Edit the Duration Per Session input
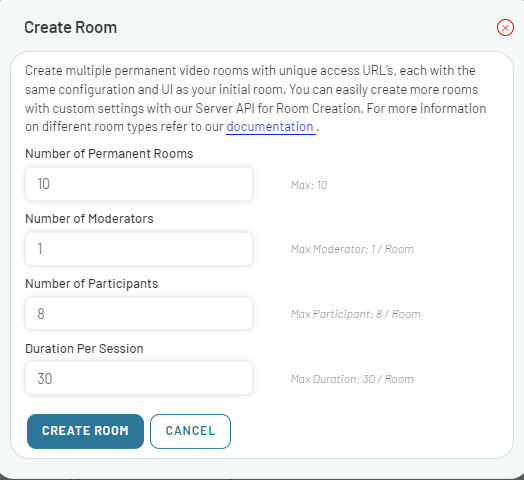This screenshot has height=480, width=524. coord(139,378)
